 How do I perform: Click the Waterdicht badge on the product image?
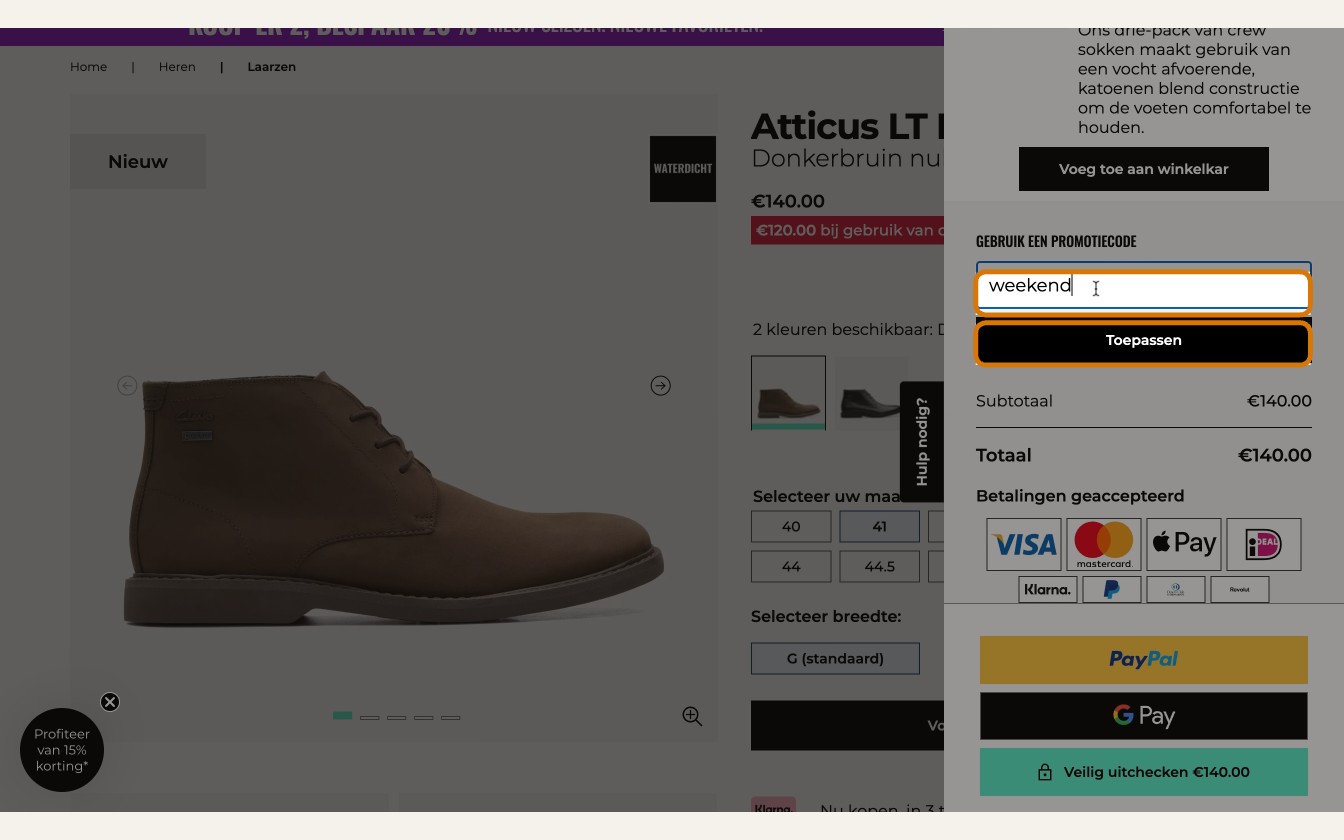(683, 169)
